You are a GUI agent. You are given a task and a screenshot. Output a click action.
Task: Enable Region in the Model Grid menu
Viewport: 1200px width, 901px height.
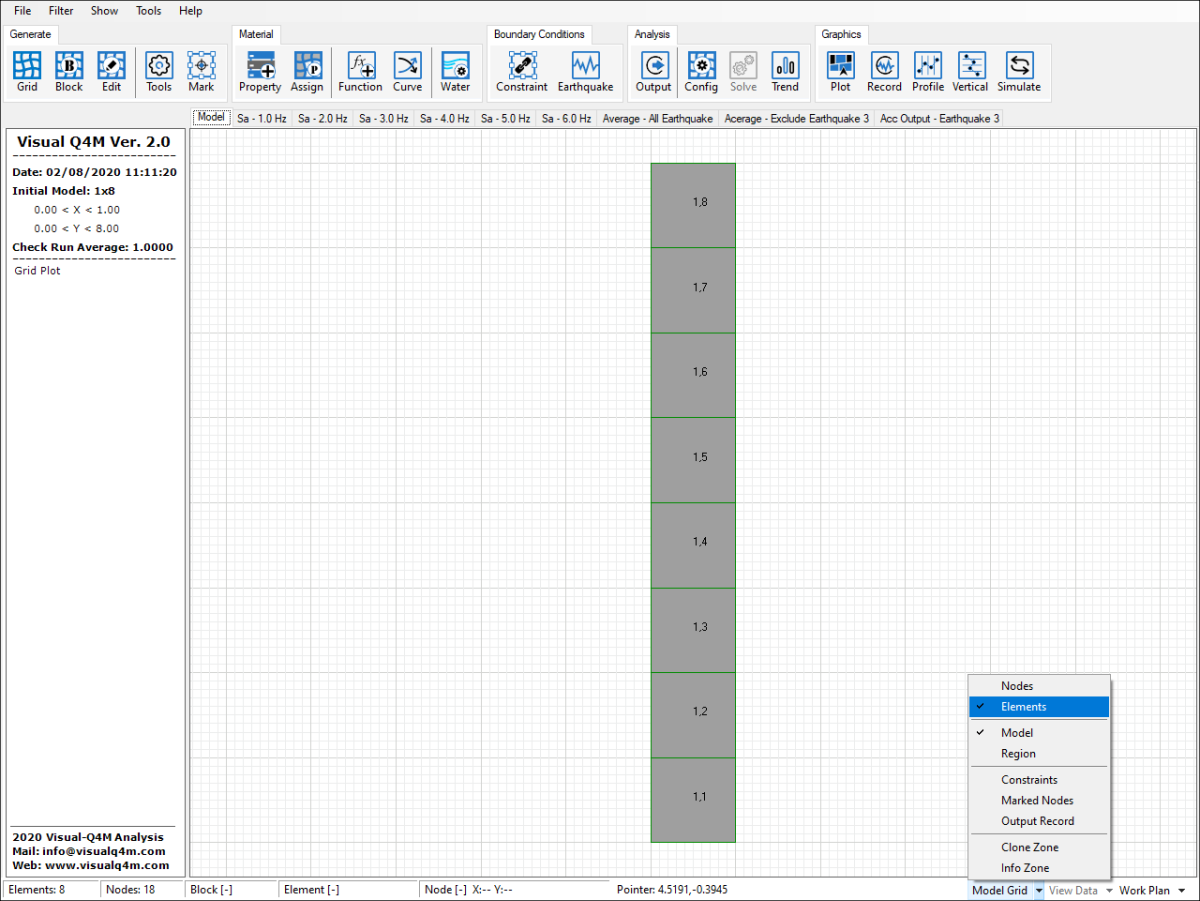[x=1039, y=754]
